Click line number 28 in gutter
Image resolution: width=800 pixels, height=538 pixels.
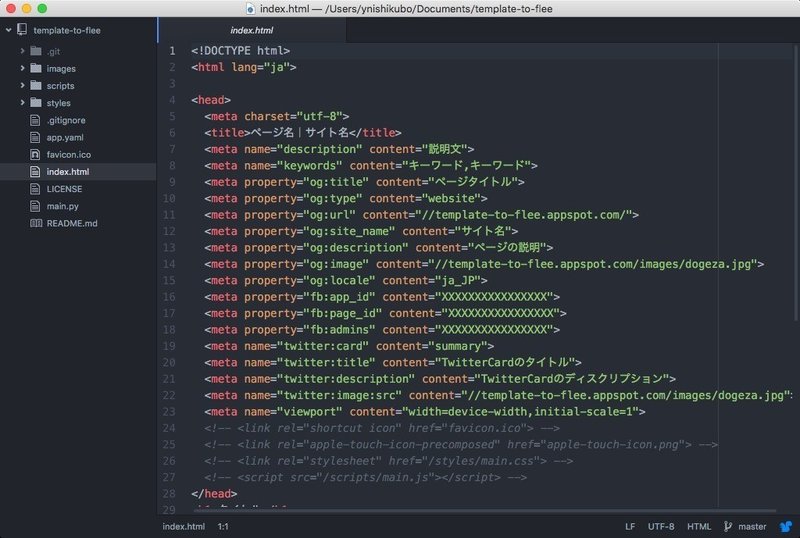169,494
